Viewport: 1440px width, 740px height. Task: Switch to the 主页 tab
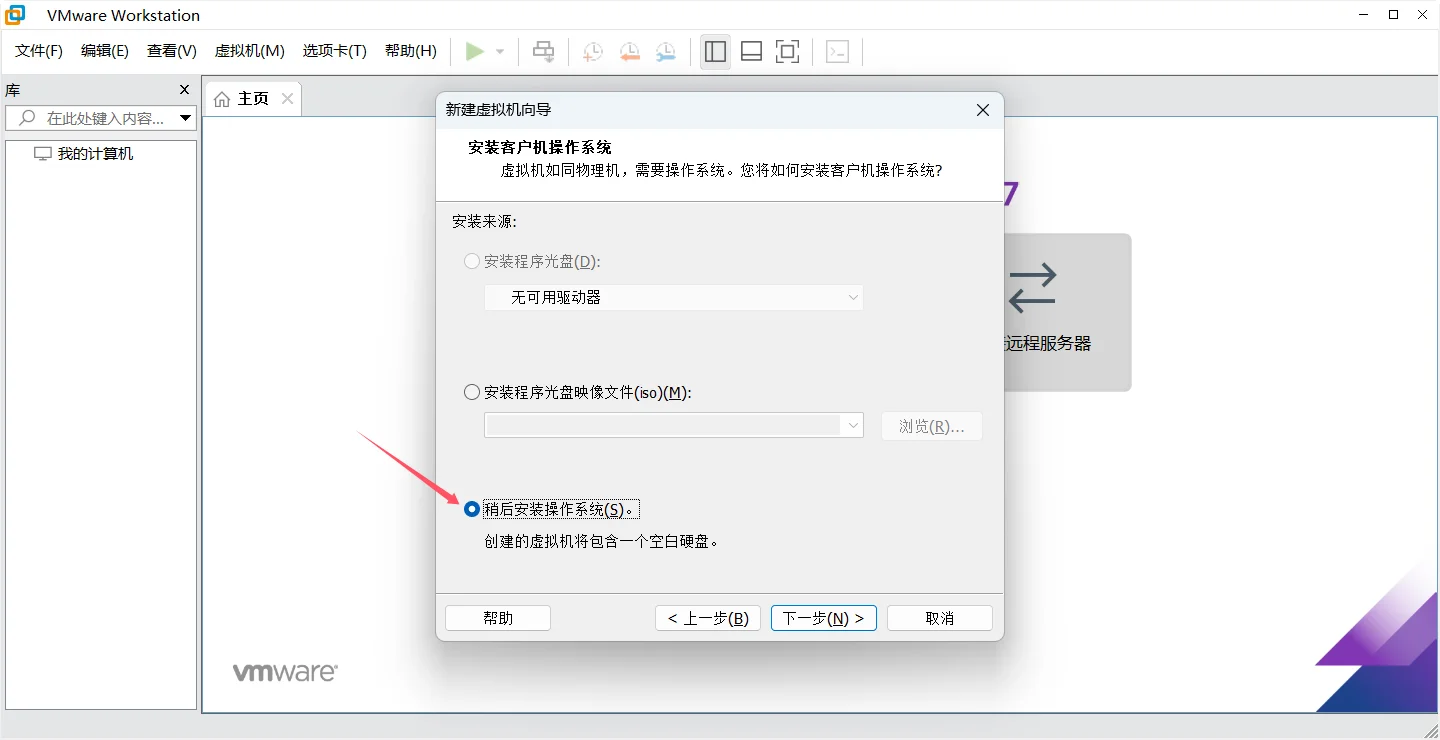(252, 98)
